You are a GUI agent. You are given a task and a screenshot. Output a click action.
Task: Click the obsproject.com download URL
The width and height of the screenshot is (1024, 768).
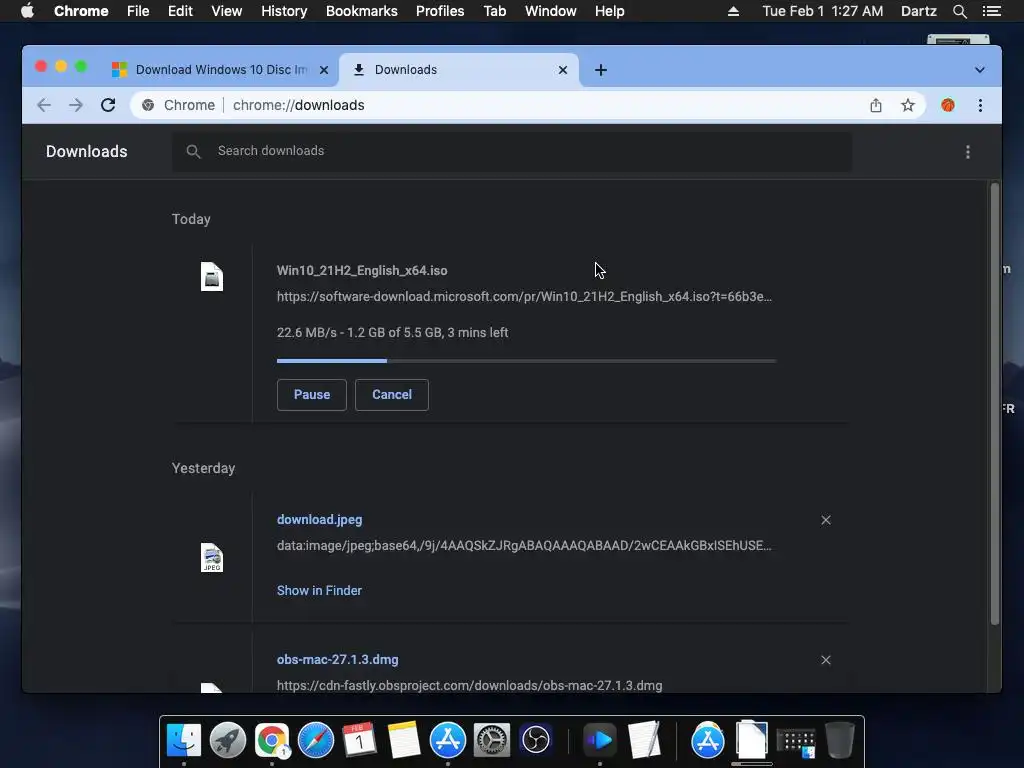tap(470, 686)
